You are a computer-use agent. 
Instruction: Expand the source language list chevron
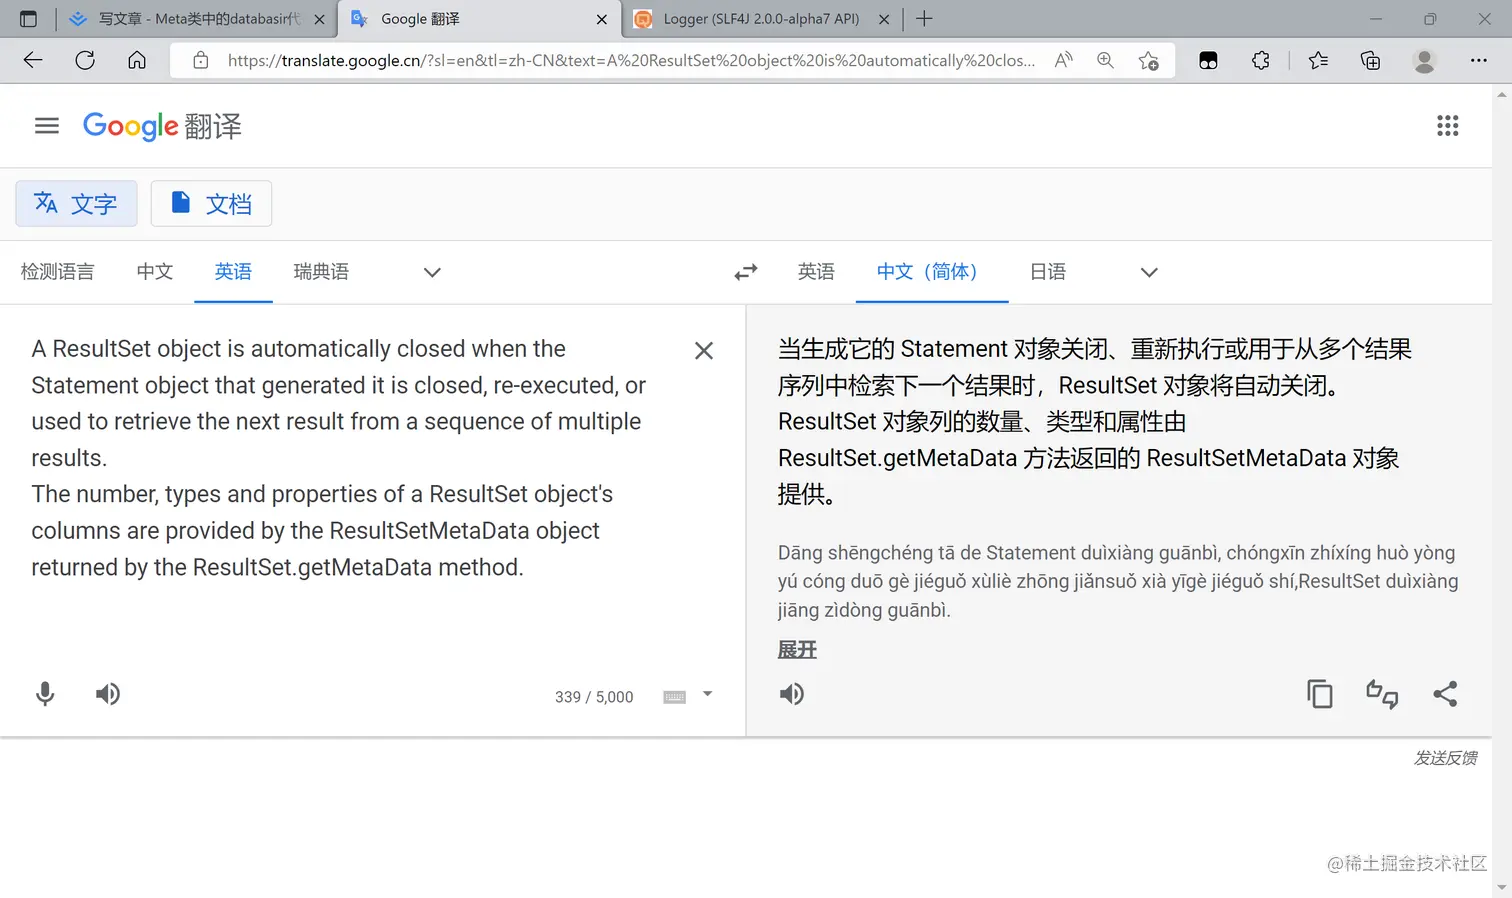point(432,272)
